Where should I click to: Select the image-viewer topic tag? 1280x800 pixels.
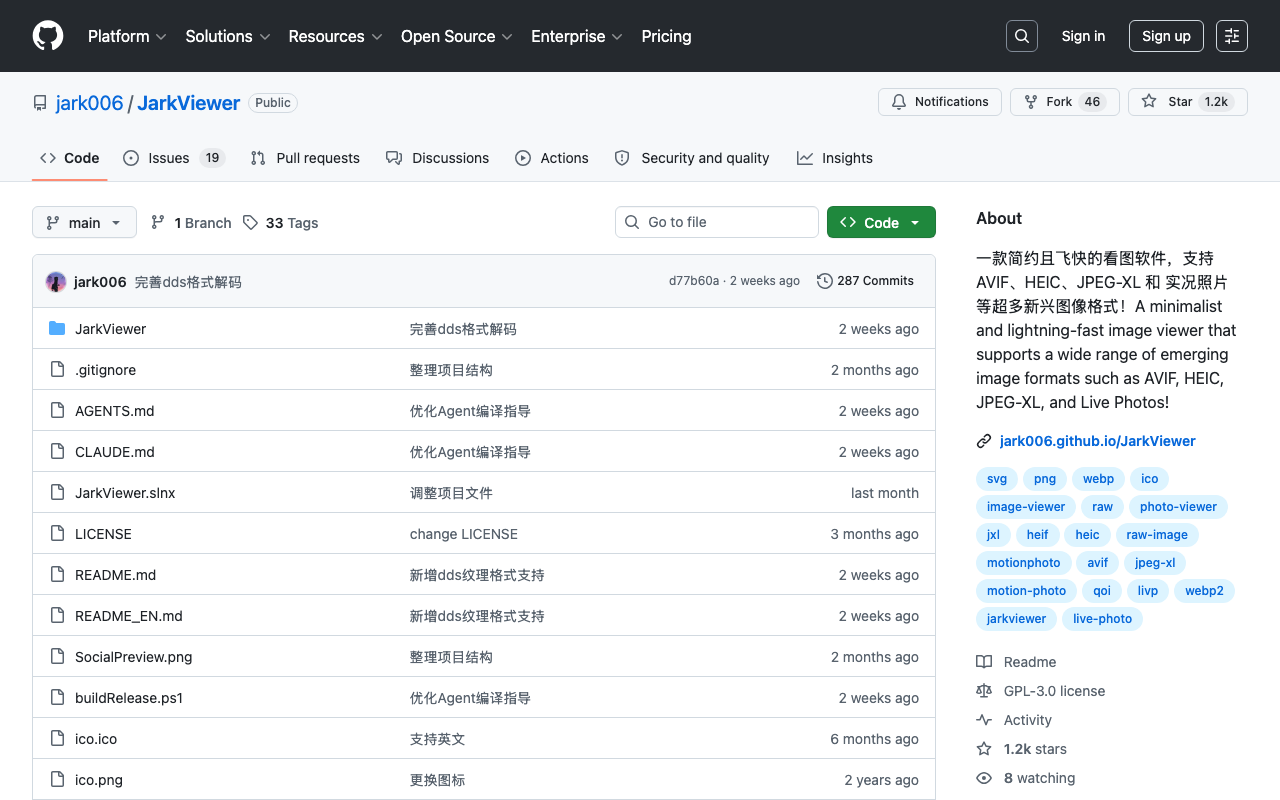pyautogui.click(x=1026, y=507)
